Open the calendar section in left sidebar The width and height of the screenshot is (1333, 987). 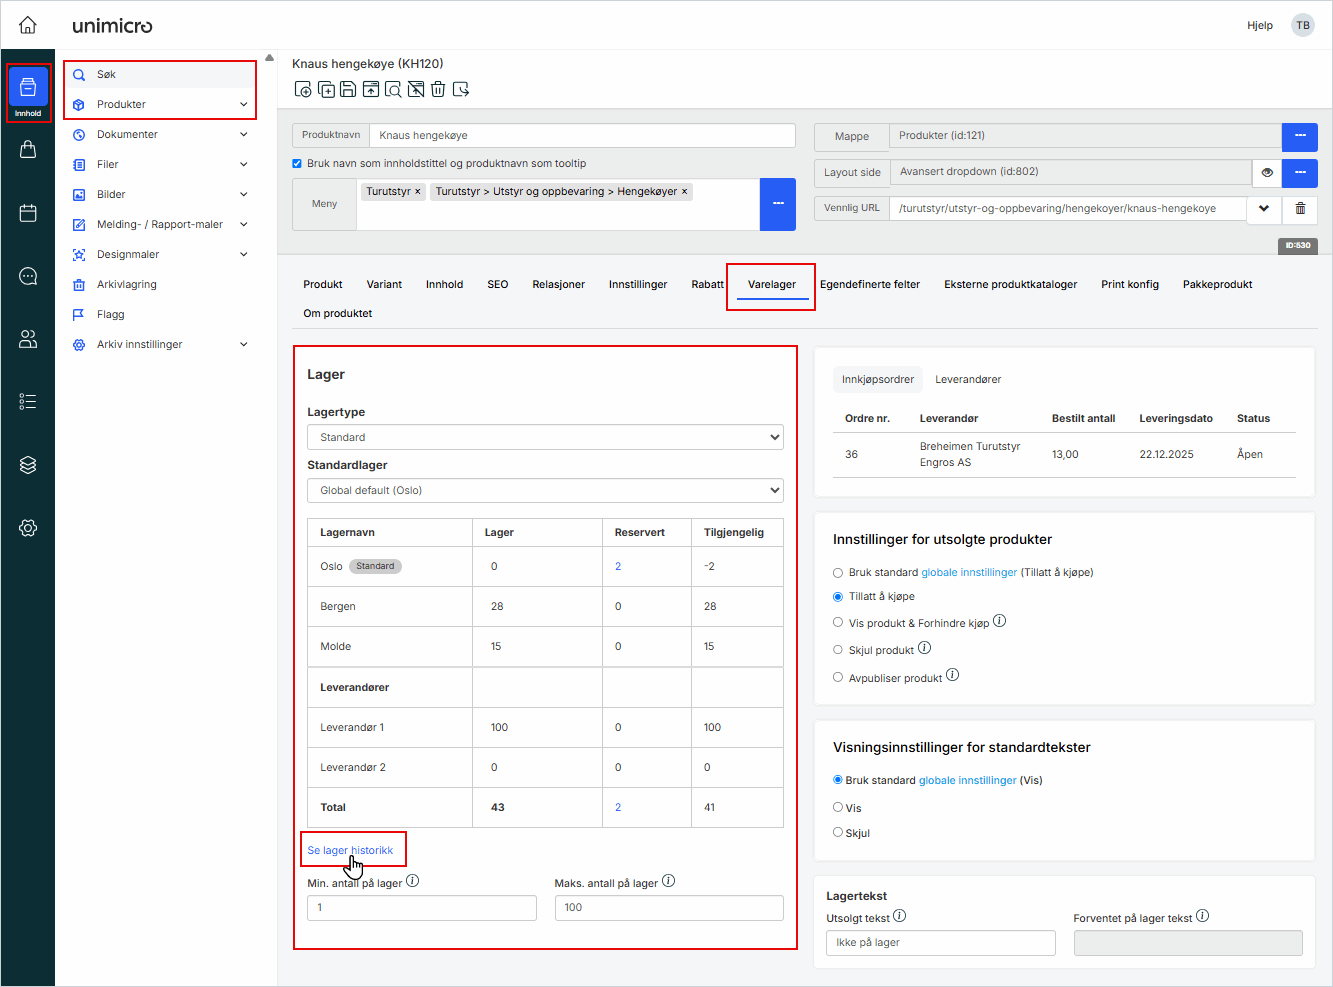click(28, 213)
